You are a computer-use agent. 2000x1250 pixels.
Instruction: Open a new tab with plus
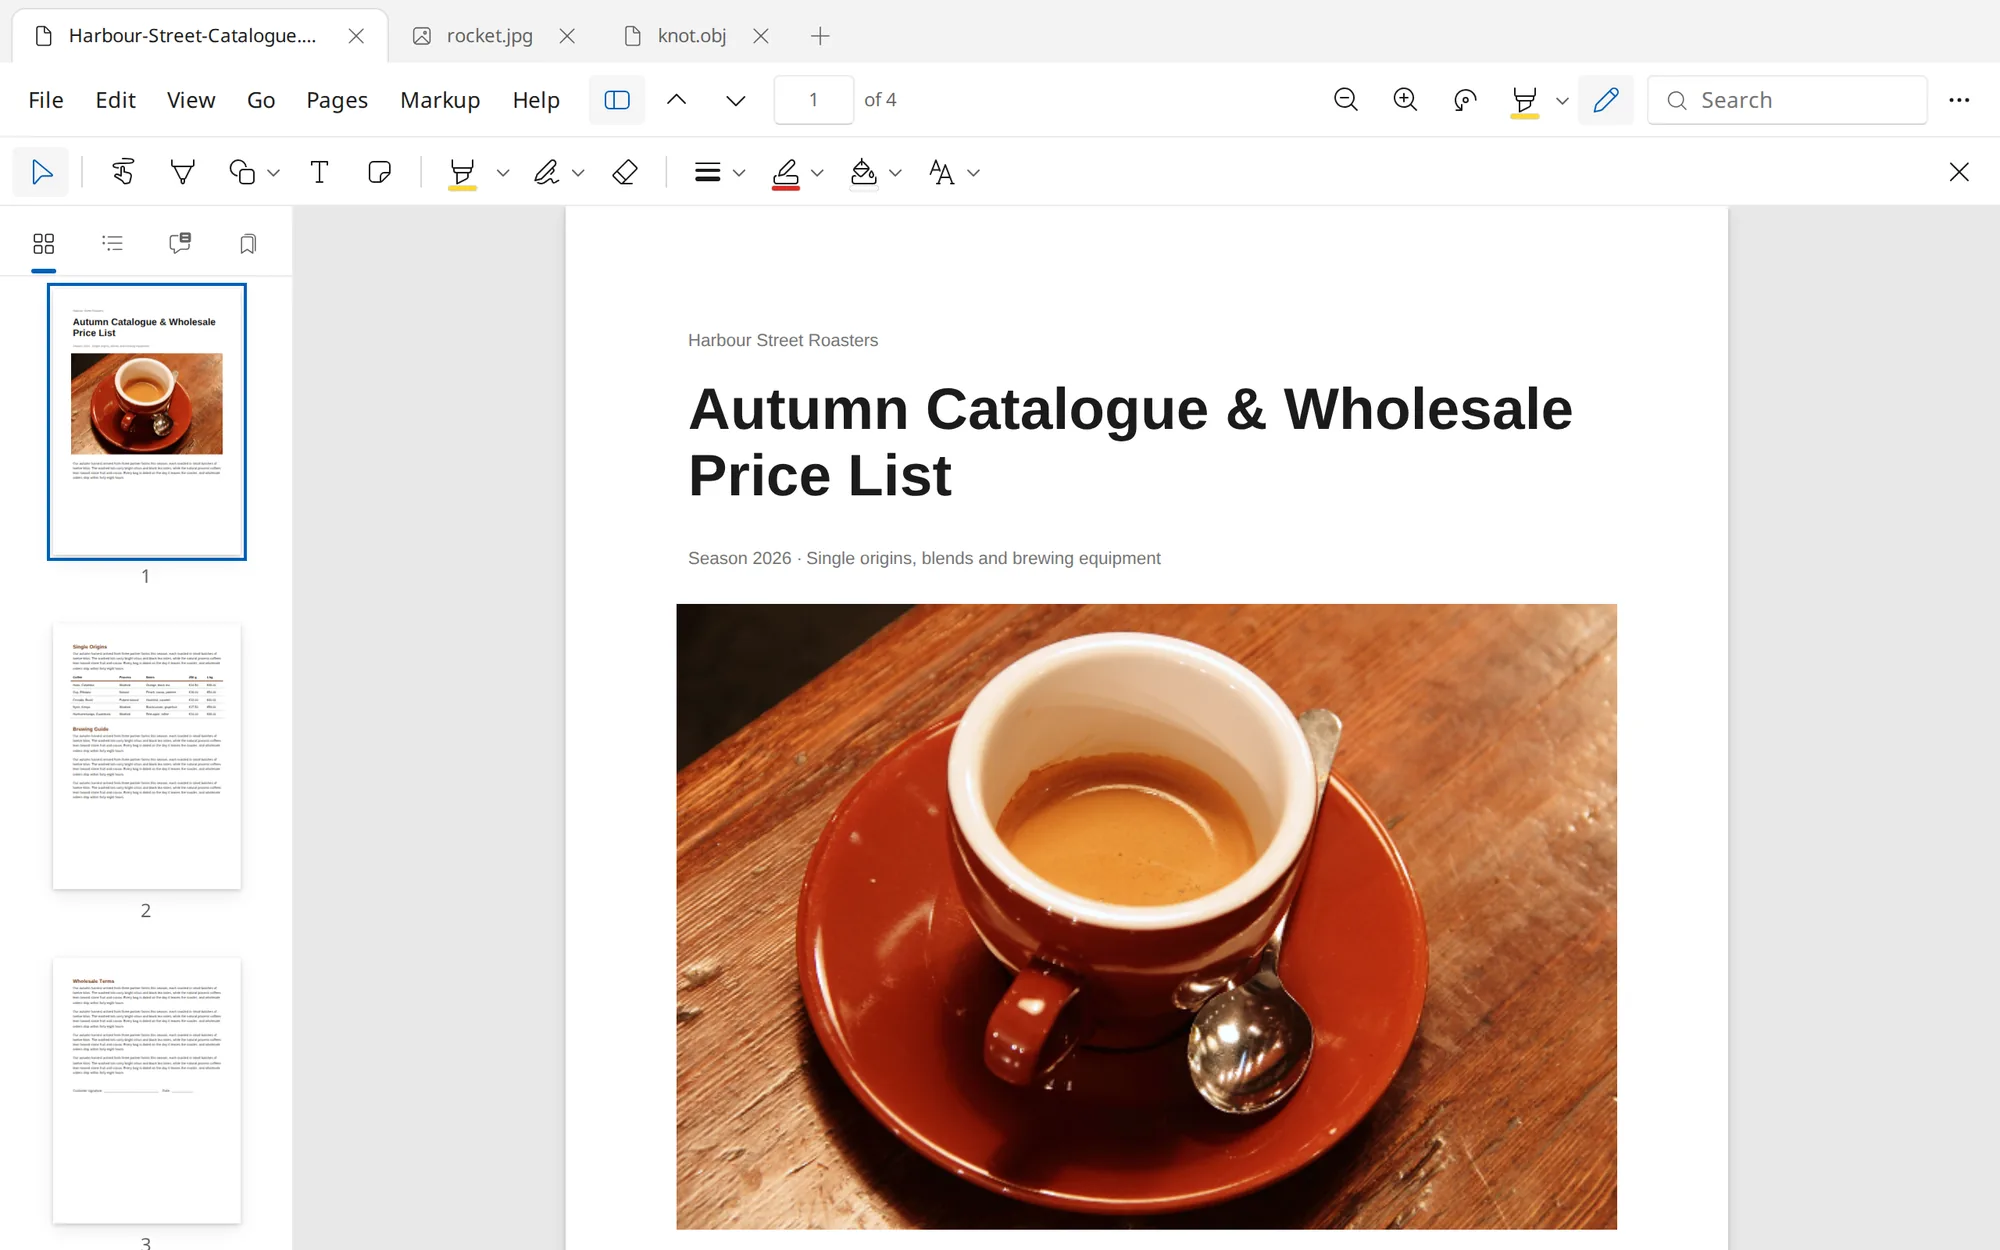pyautogui.click(x=820, y=36)
